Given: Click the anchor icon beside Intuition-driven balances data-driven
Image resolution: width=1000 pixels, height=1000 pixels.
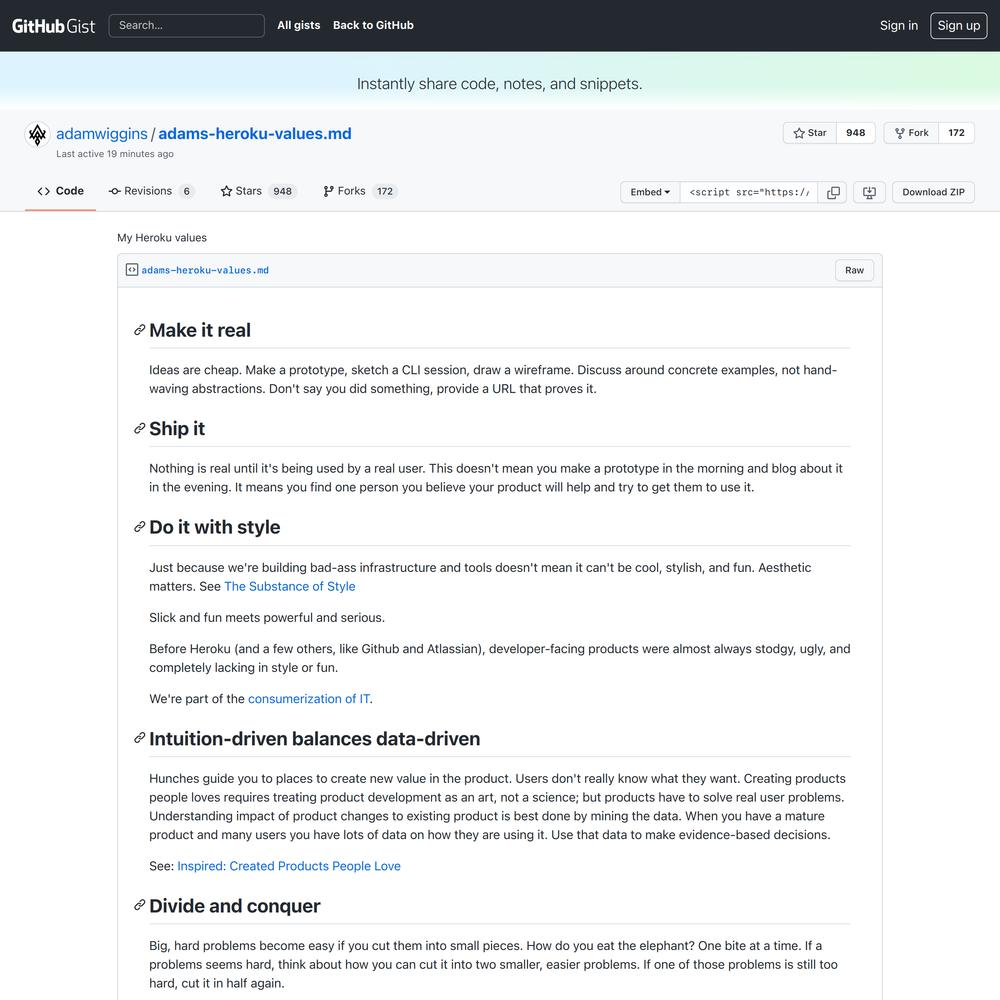Looking at the screenshot, I should (x=140, y=739).
